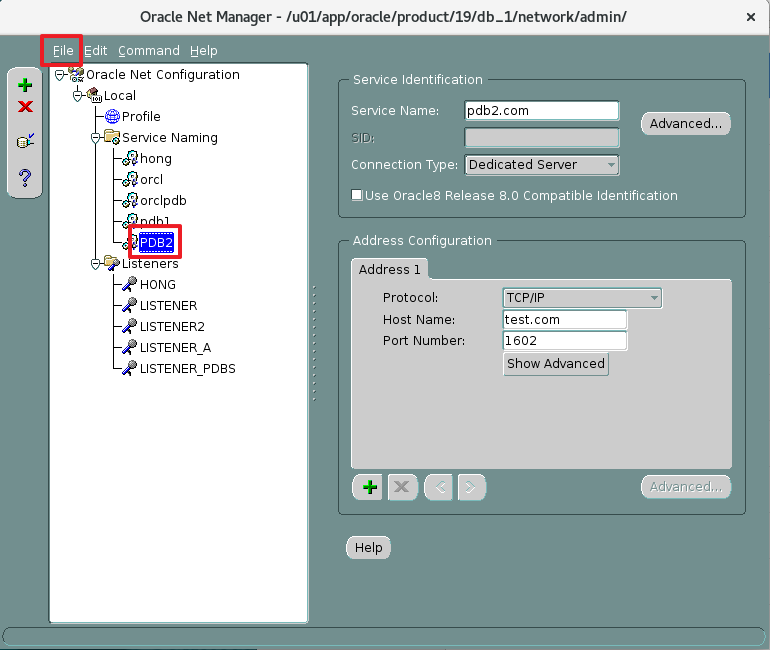
Task: Click the red X Delete toolbar icon
Action: tap(25, 107)
